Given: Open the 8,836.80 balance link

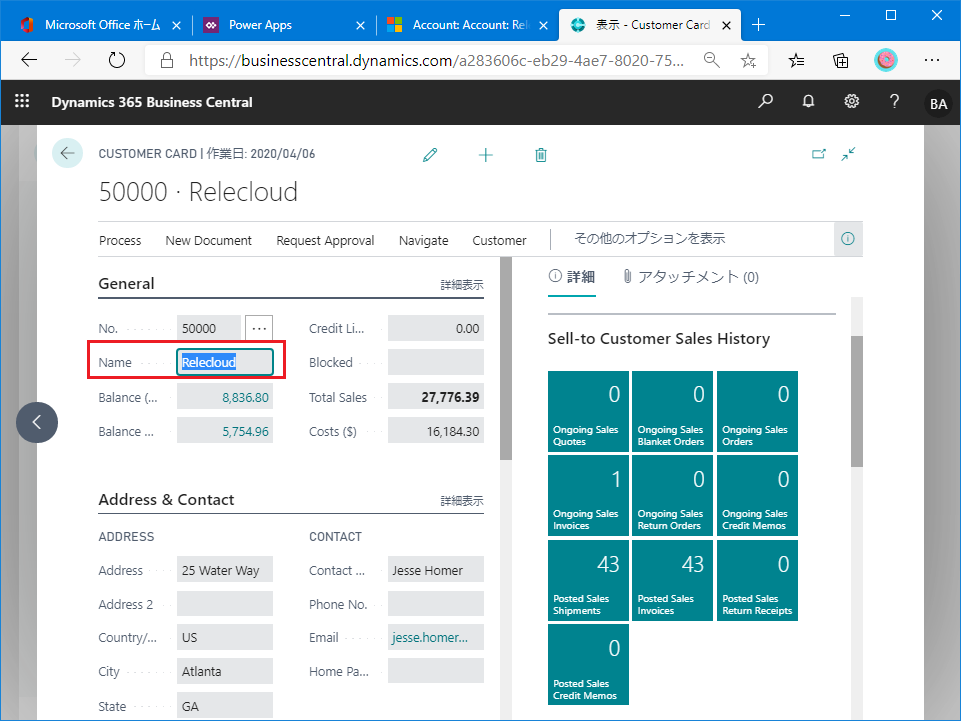Looking at the screenshot, I should (245, 397).
